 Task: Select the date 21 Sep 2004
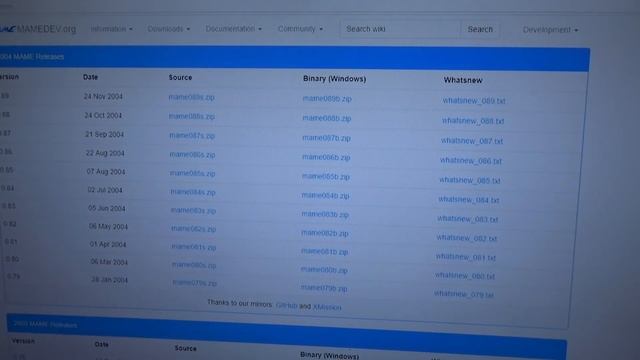pos(104,134)
